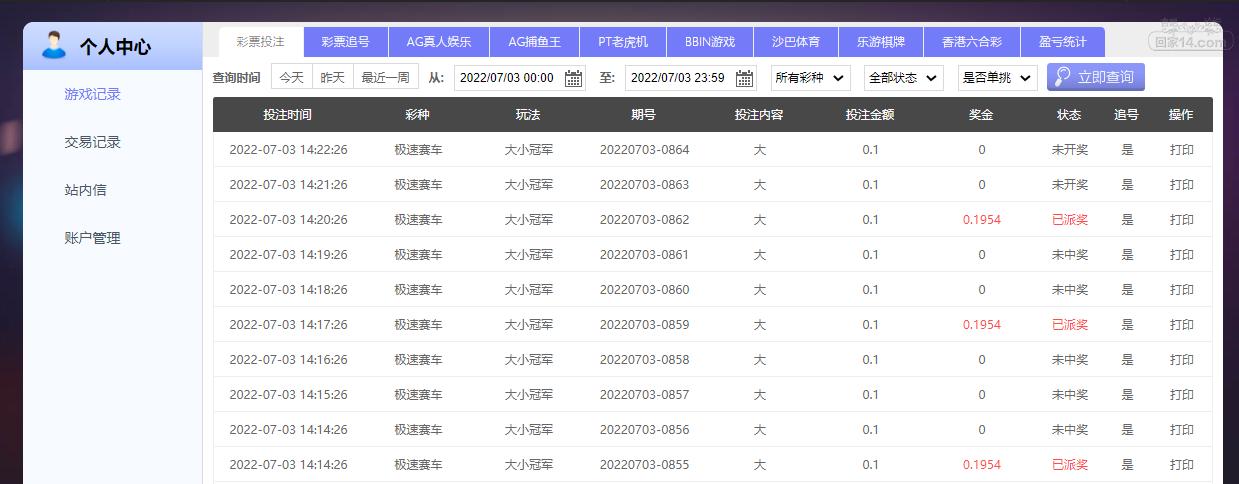Screen dimensions: 1239x484
Task: Open the 香港六合彩 tab
Action: click(x=972, y=42)
